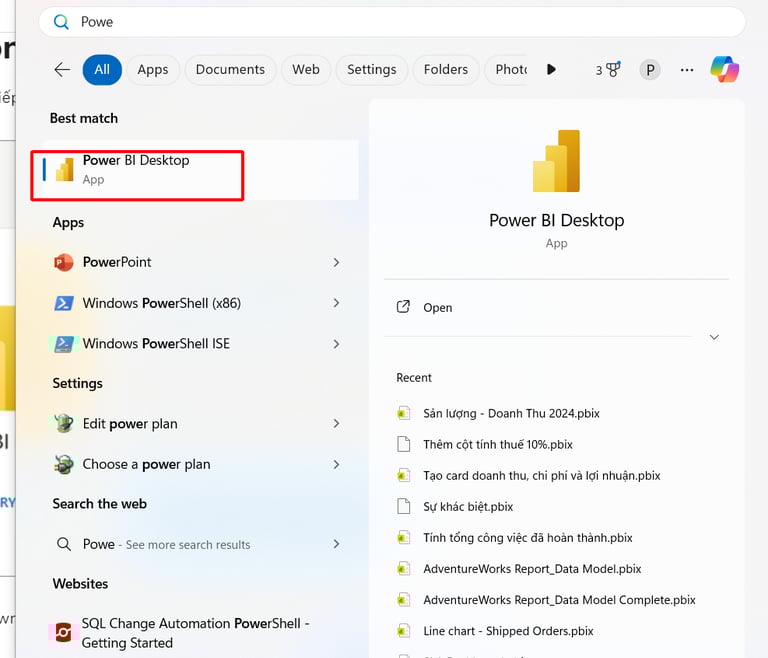Open the Edit power plan setting
Screen dimensions: 768x658
pos(197,423)
